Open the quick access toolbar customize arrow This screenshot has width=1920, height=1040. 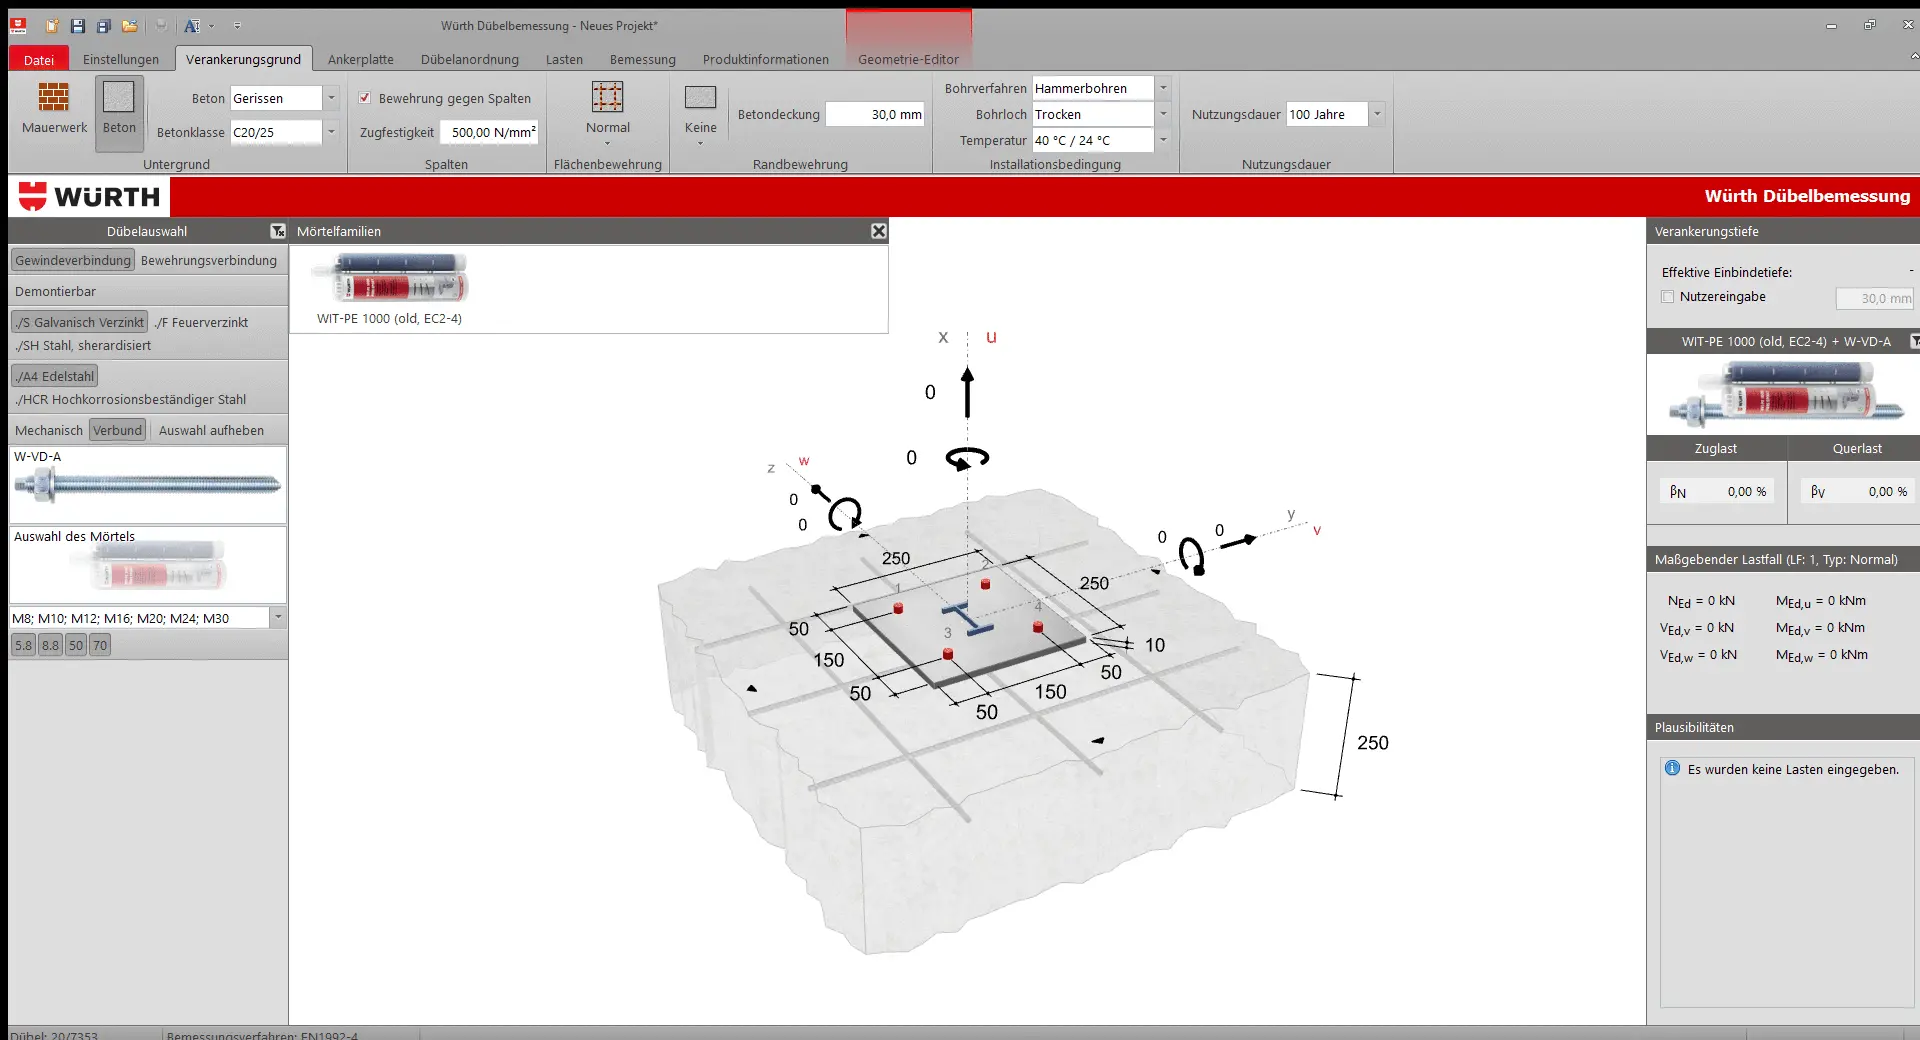(x=237, y=26)
